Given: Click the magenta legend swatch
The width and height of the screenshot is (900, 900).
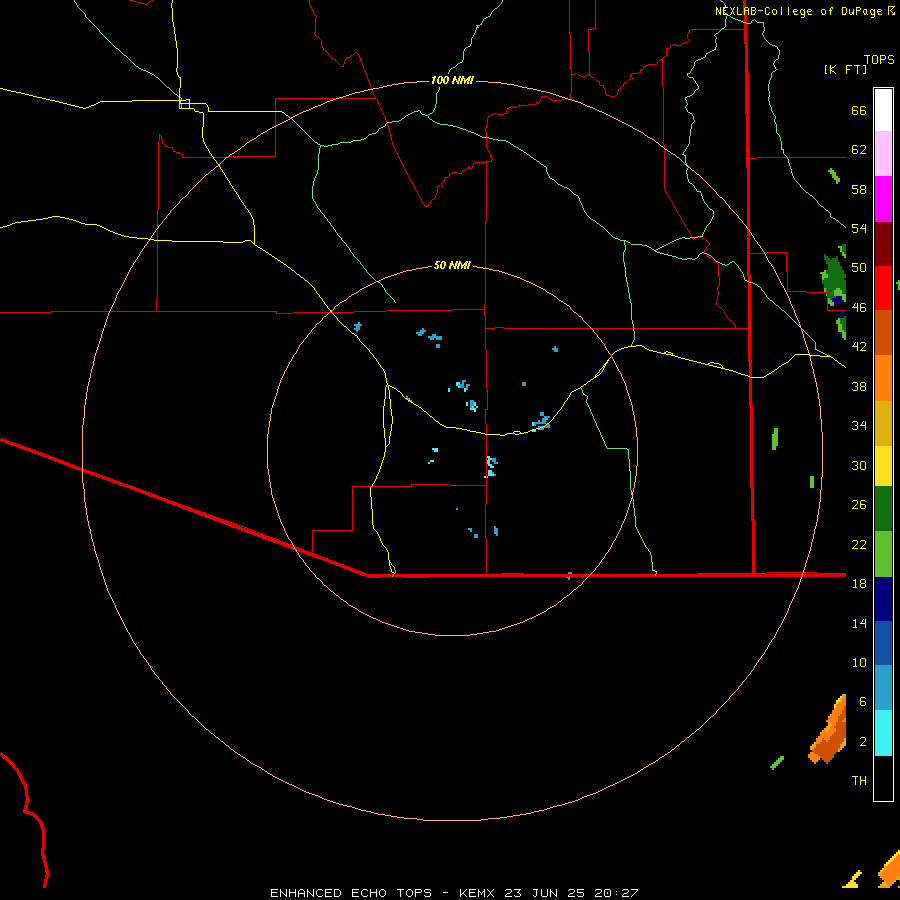Looking at the screenshot, I should [x=883, y=199].
